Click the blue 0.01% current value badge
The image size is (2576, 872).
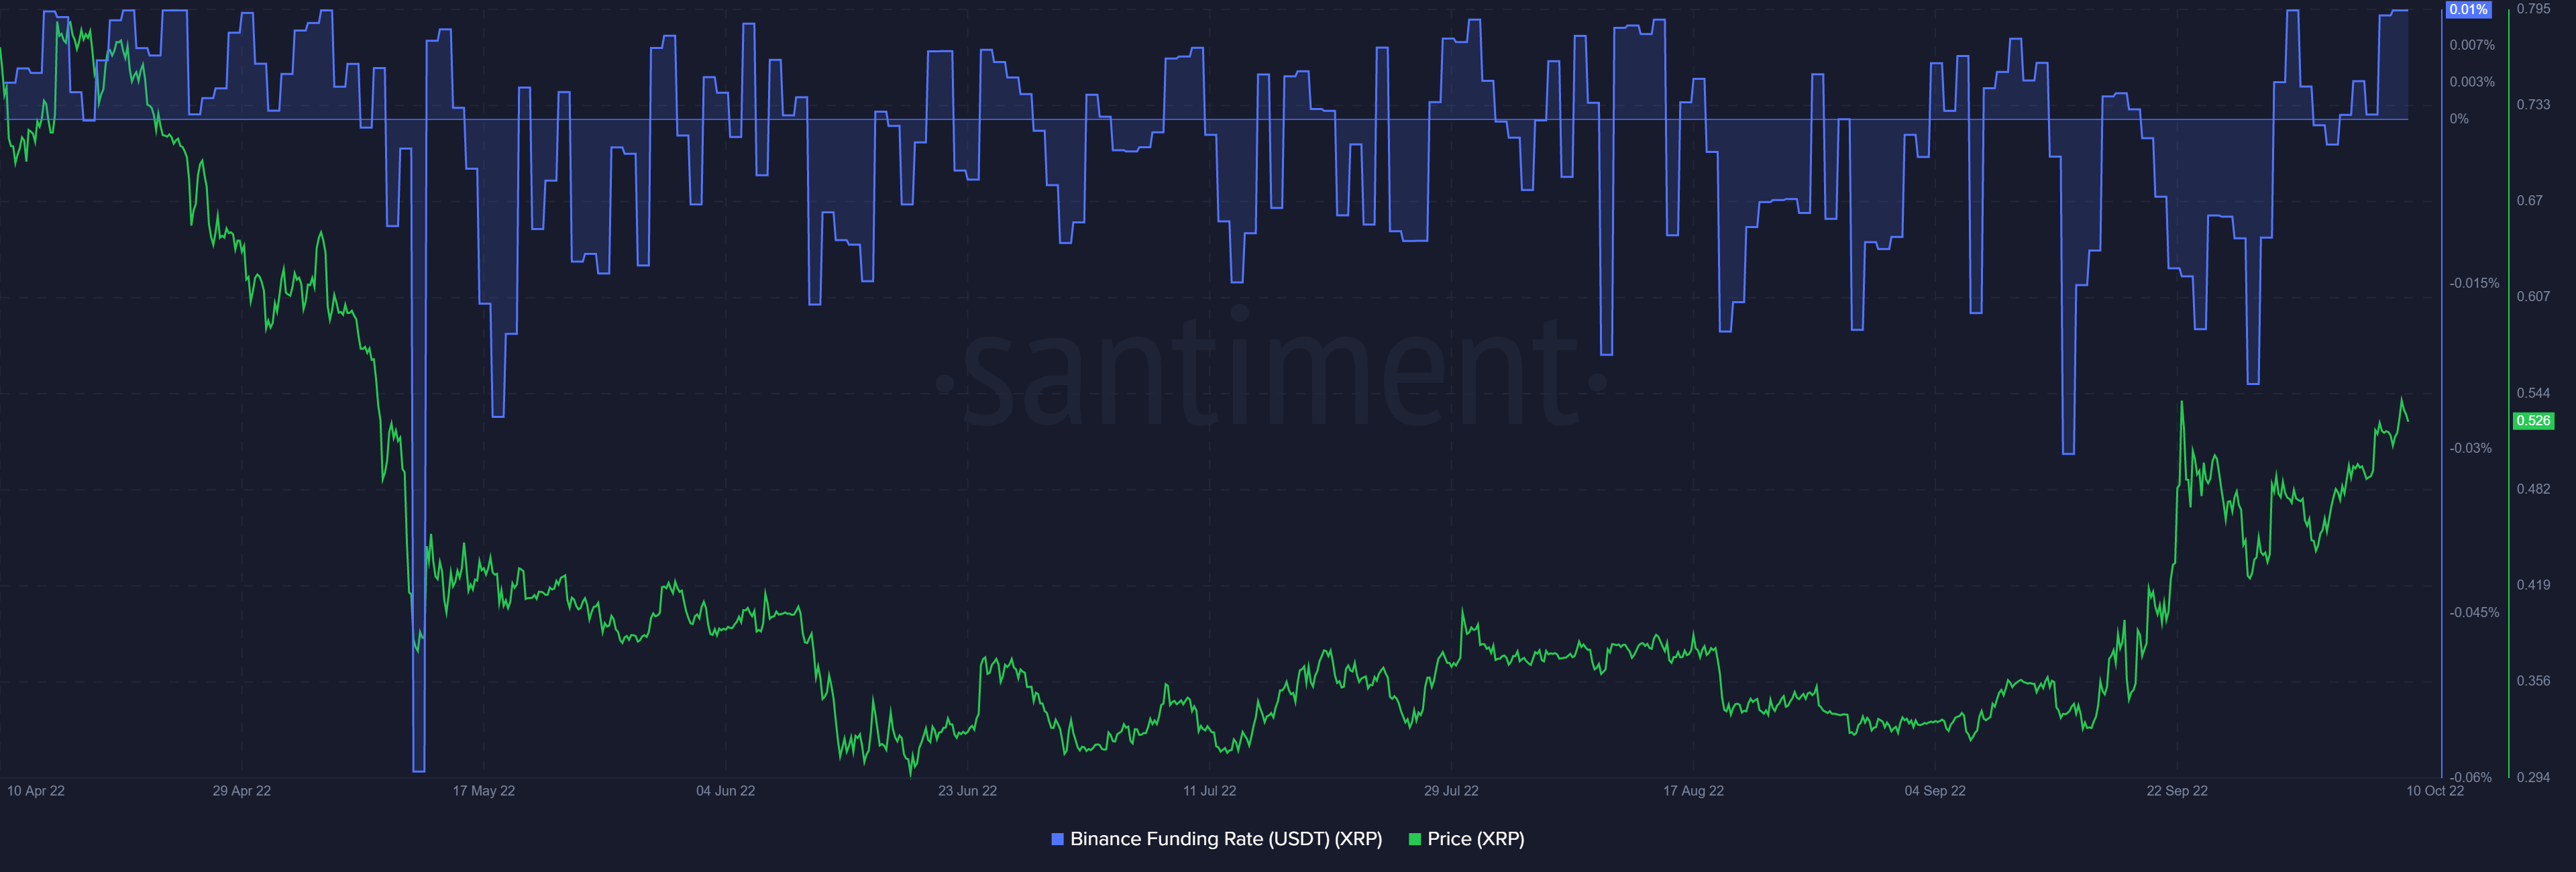pos(2467,9)
